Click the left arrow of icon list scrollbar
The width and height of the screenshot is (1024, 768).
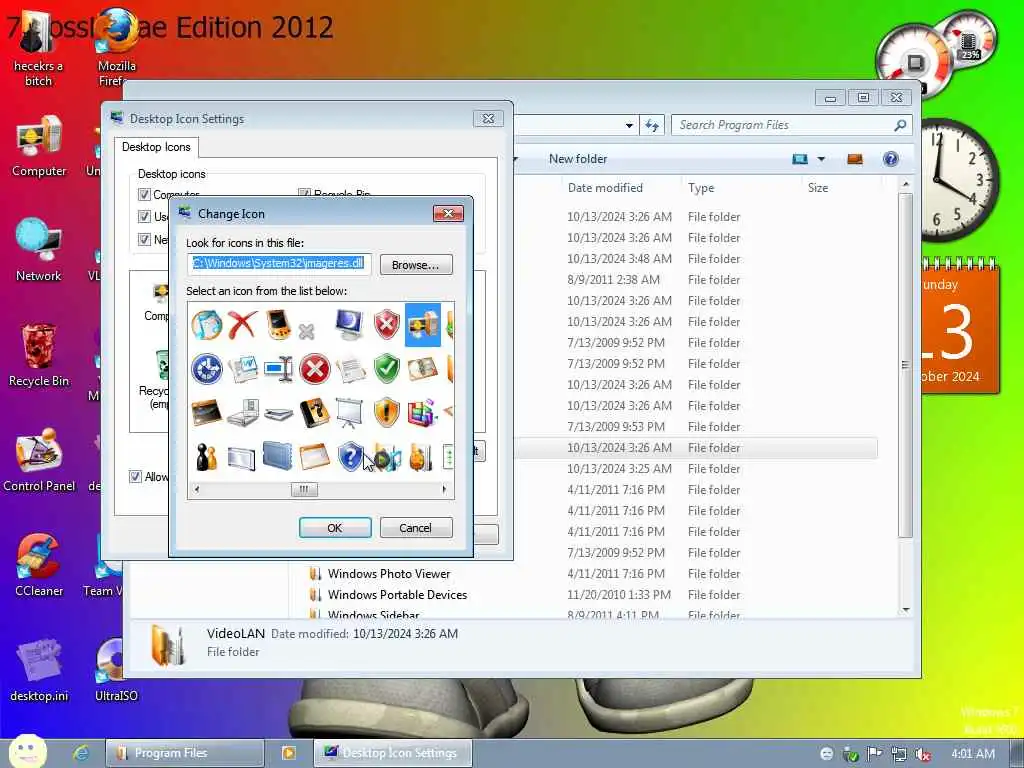[x=197, y=489]
